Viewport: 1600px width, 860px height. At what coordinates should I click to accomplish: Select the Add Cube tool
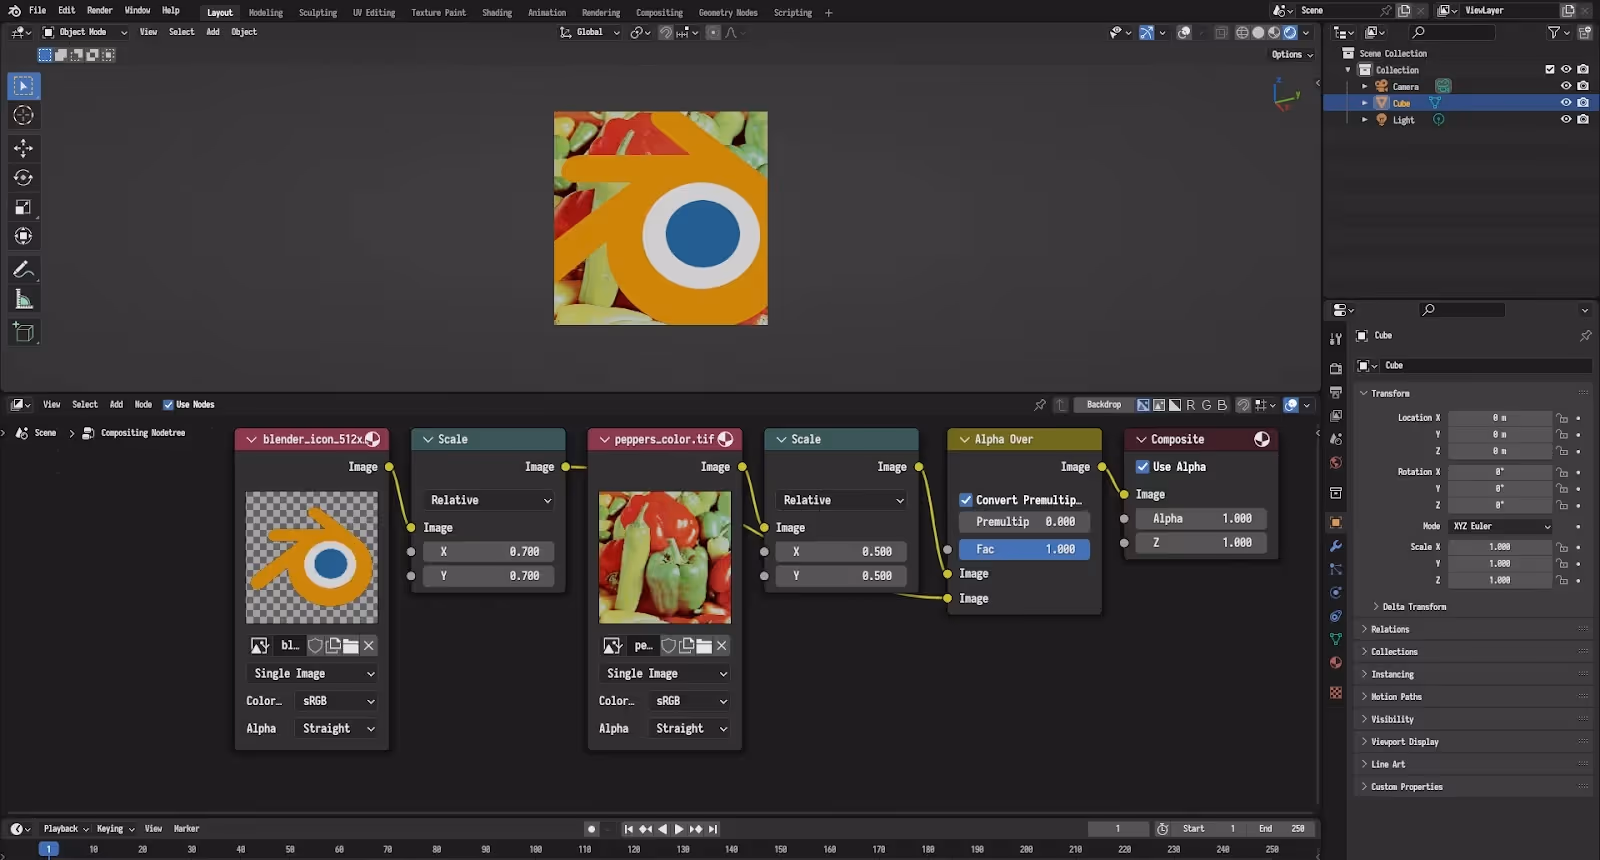pyautogui.click(x=24, y=332)
